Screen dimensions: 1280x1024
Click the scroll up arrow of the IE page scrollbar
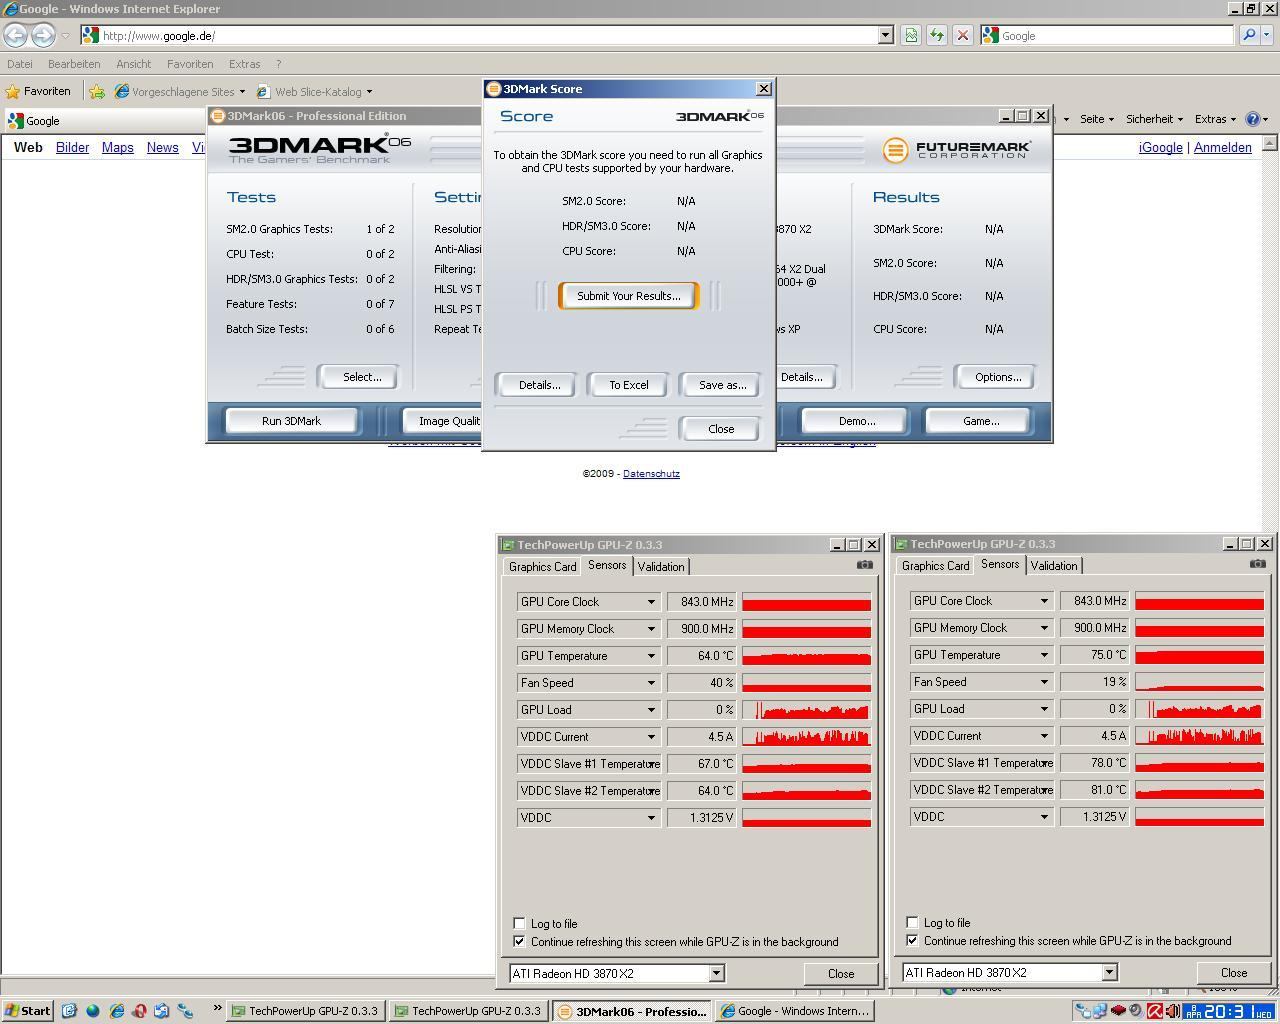(x=1270, y=144)
